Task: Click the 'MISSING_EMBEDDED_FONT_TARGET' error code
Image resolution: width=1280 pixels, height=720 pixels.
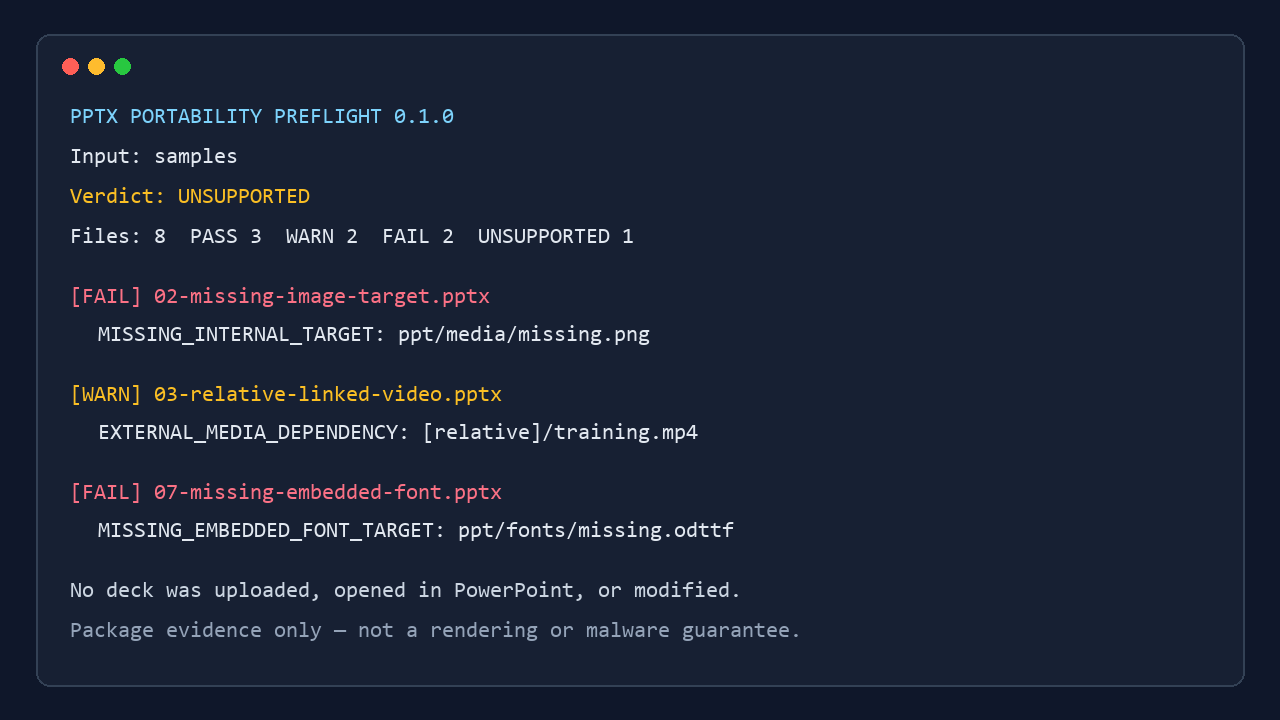Action: pos(266,531)
